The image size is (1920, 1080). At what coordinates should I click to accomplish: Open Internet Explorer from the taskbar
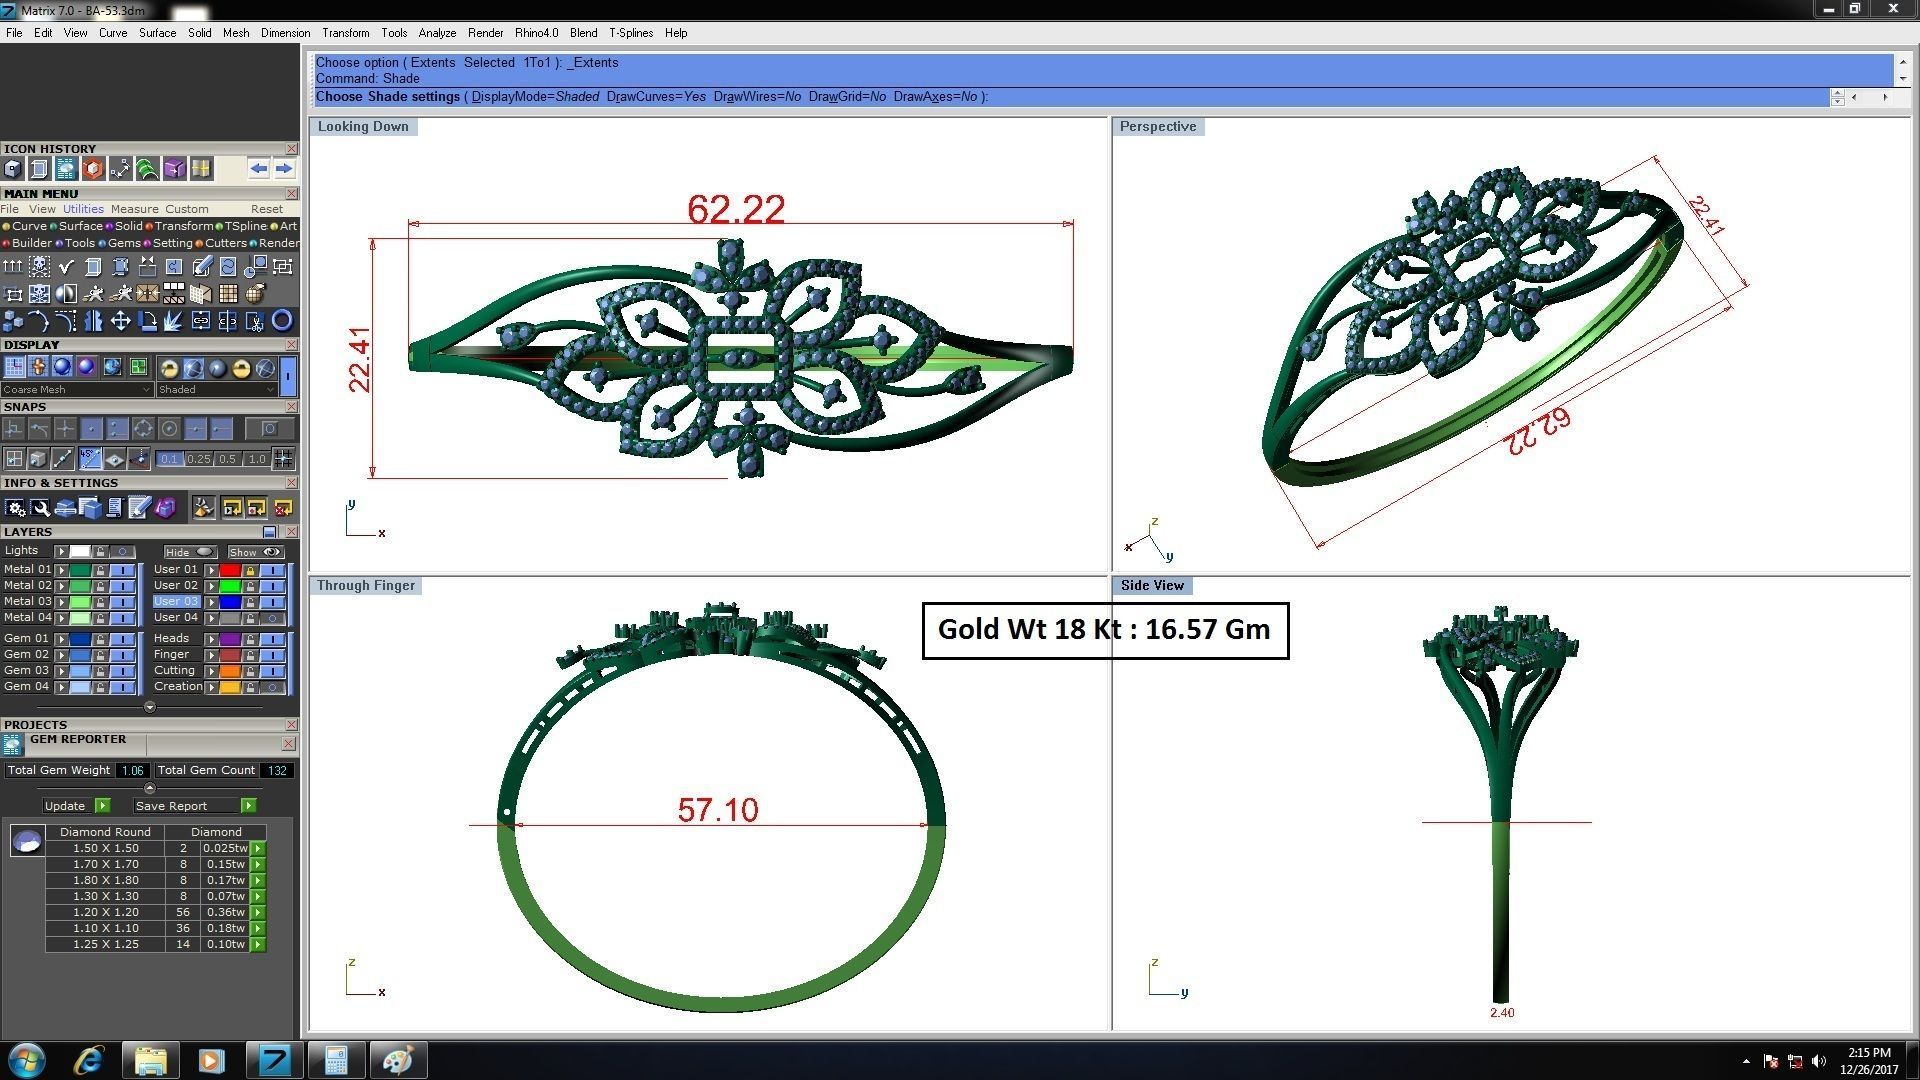click(x=89, y=1060)
